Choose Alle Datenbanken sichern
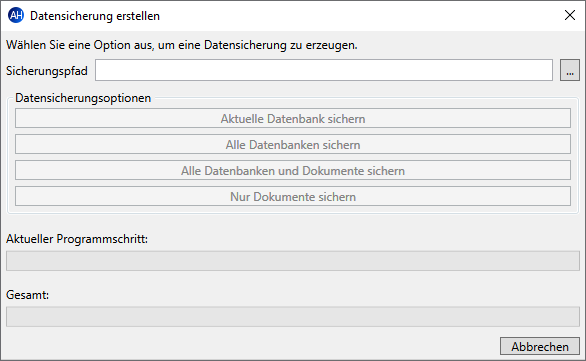Image resolution: width=586 pixels, height=361 pixels. pyautogui.click(x=293, y=144)
